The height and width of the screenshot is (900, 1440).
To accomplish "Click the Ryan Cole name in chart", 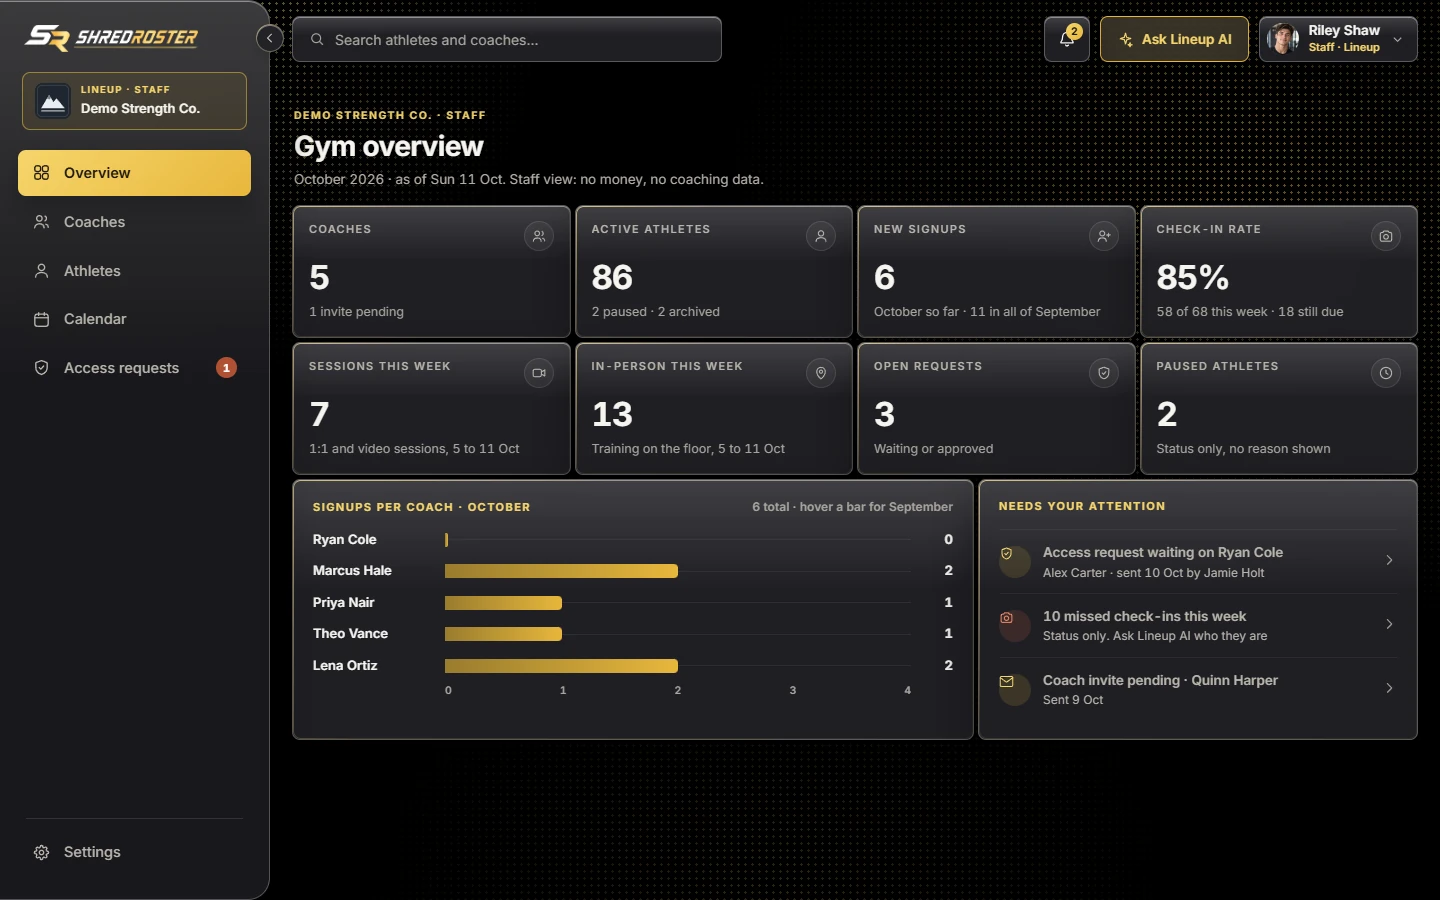I will (345, 540).
